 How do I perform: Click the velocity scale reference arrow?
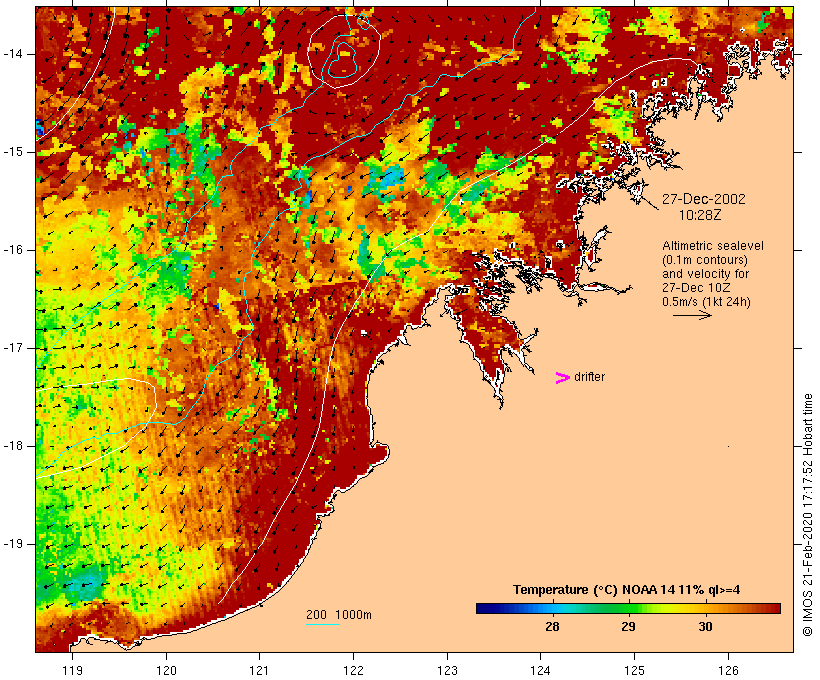coord(692,315)
